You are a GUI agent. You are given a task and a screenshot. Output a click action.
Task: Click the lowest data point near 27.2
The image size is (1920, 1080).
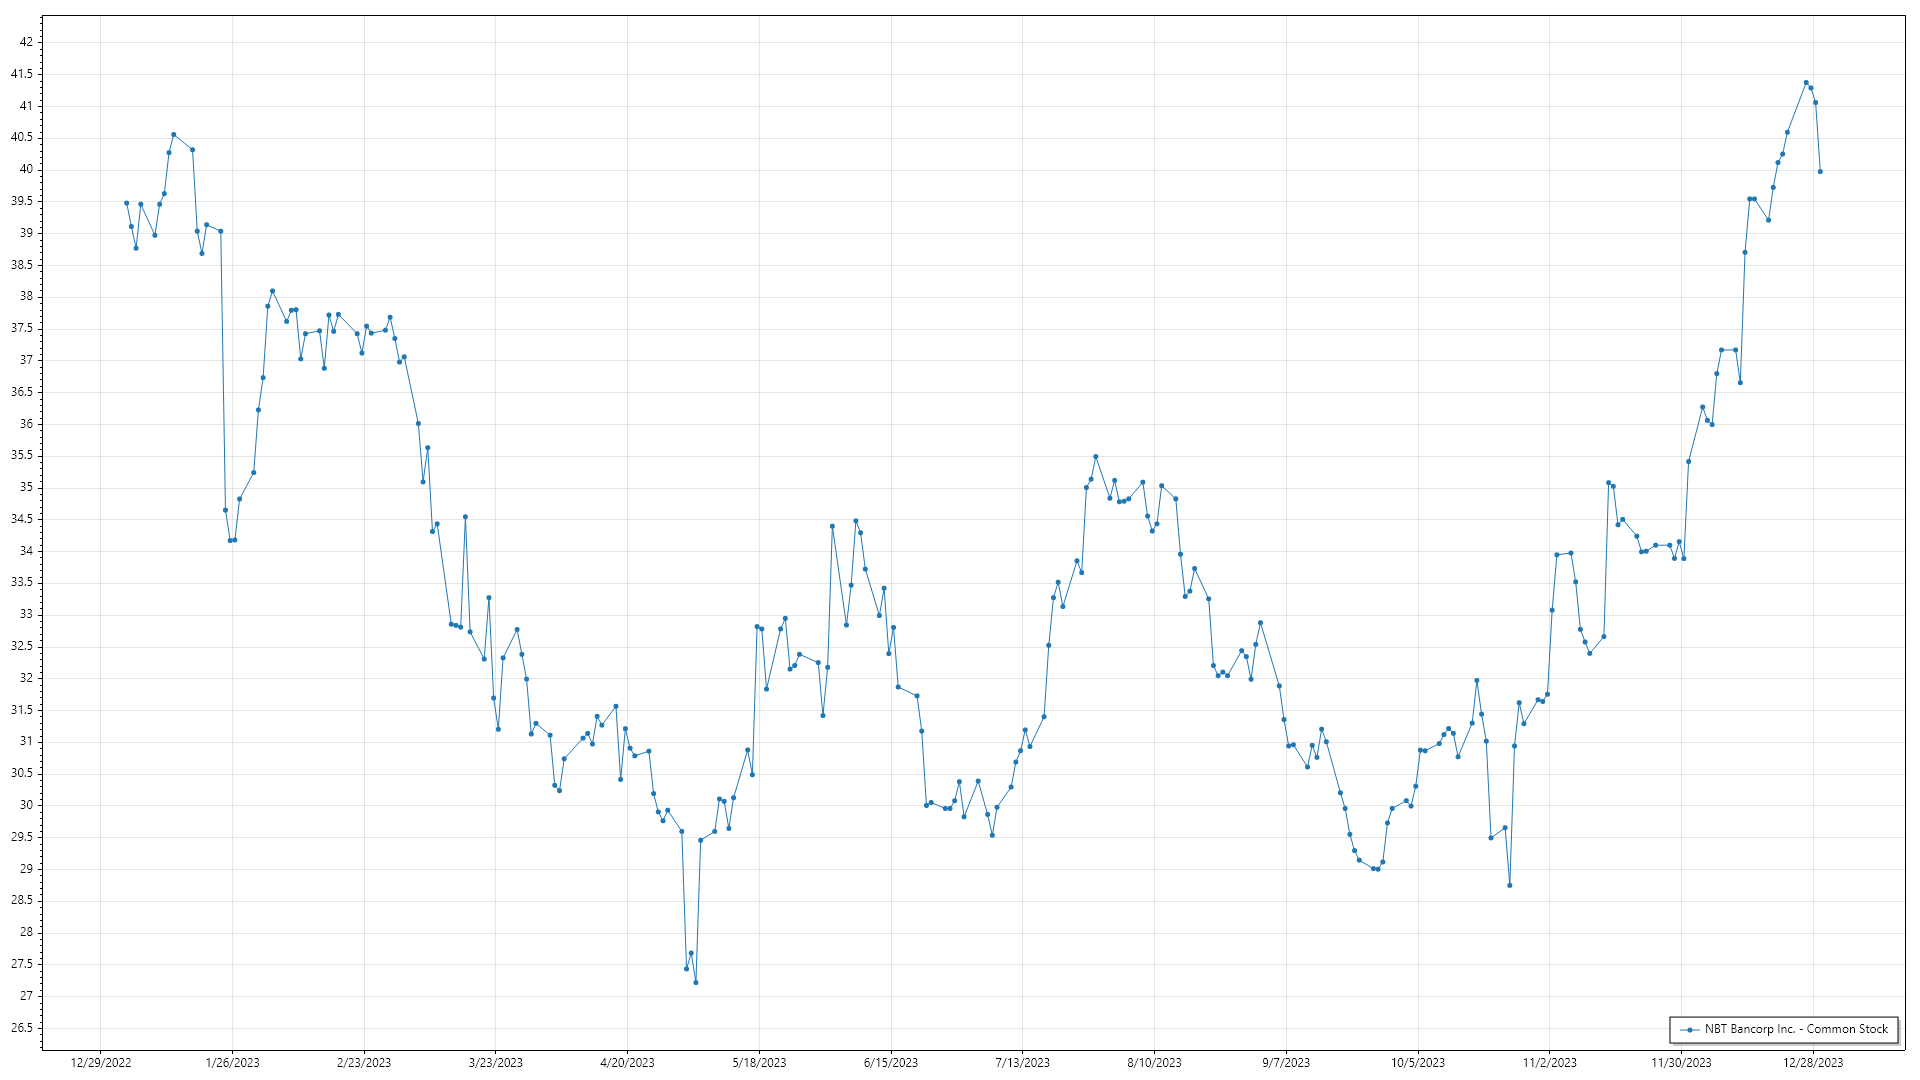pyautogui.click(x=696, y=983)
